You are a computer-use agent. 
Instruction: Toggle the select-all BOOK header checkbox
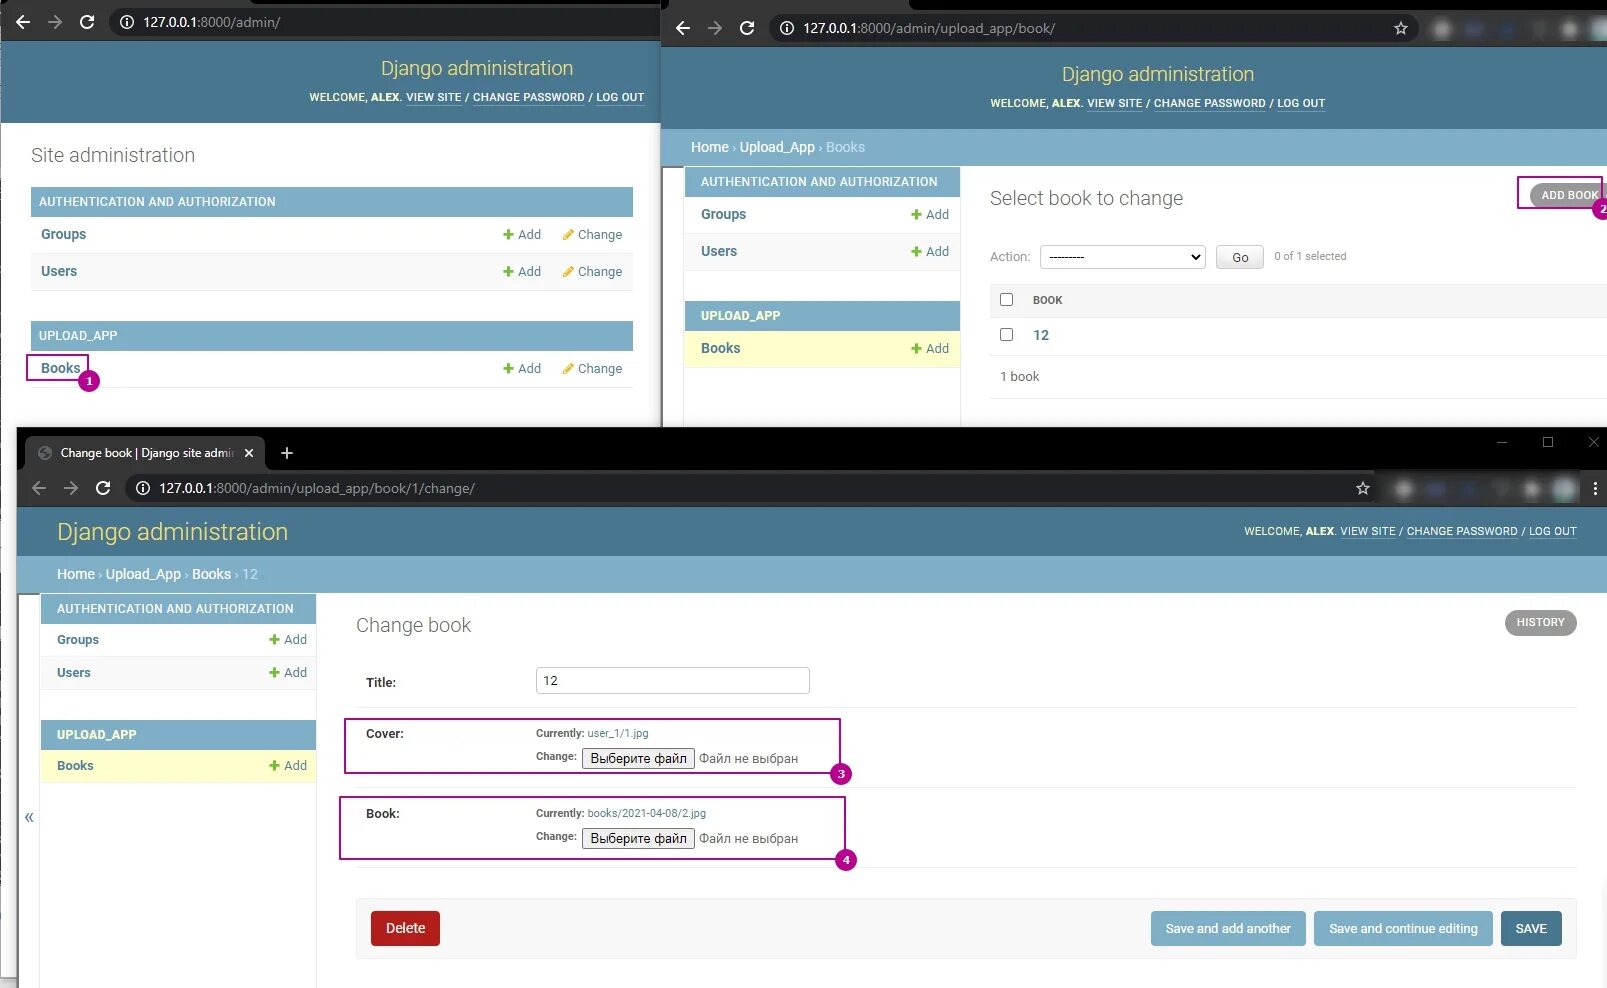1006,299
